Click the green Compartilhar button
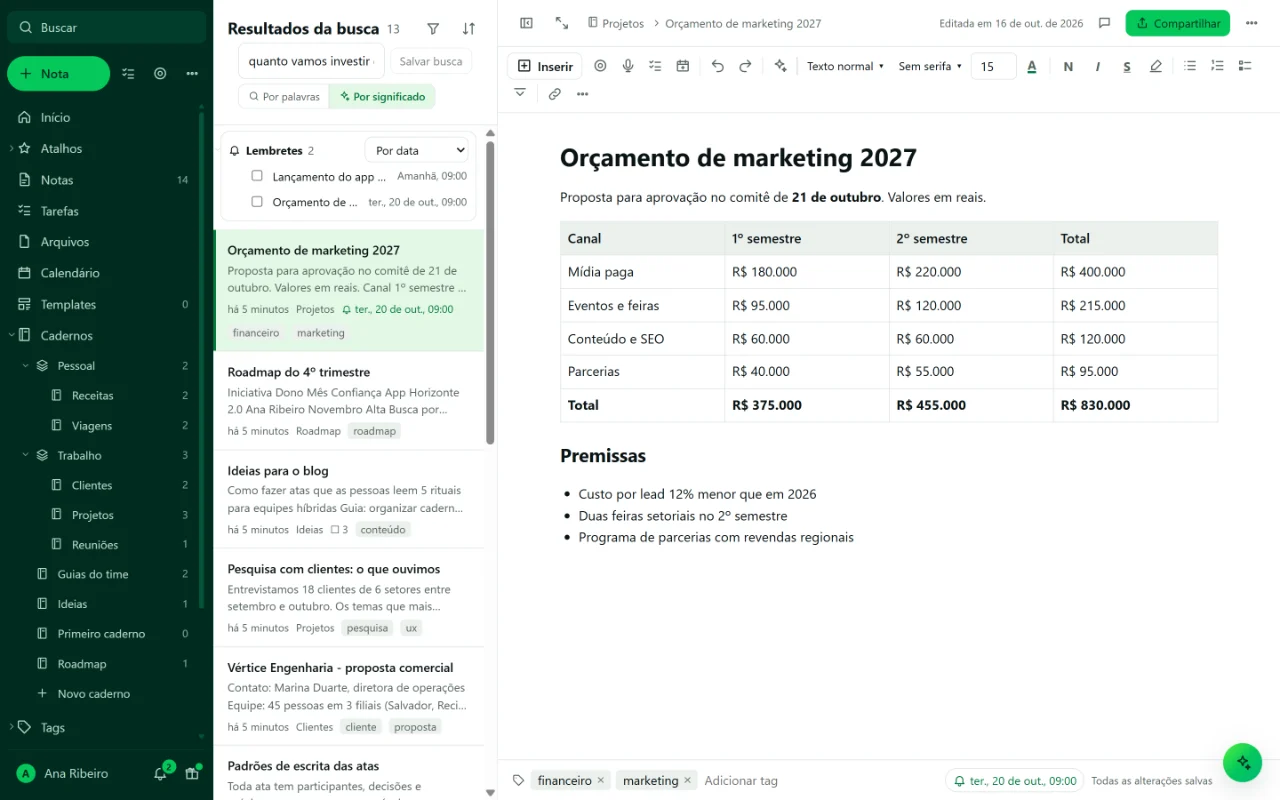The image size is (1280, 800). click(1177, 23)
